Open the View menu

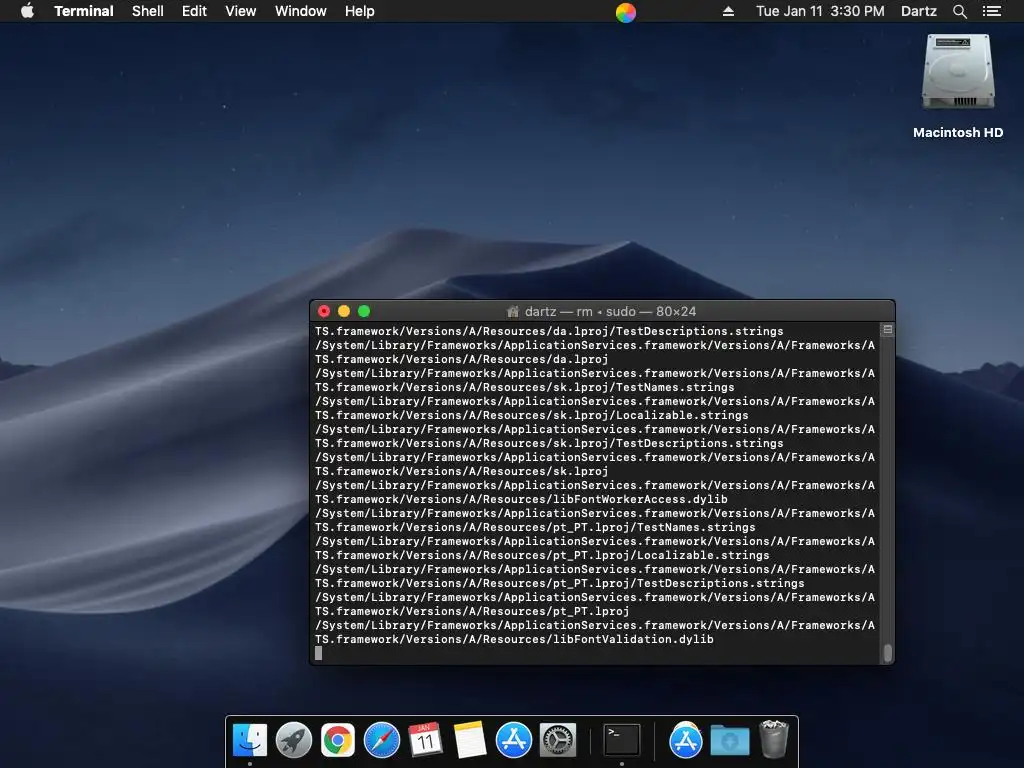240,11
